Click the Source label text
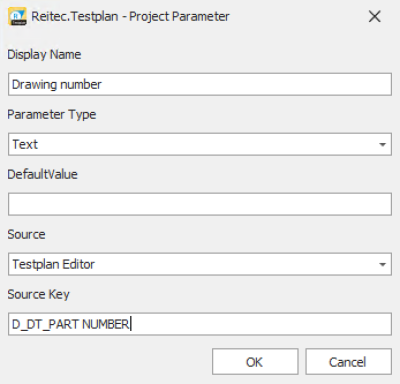The height and width of the screenshot is (384, 400). click(x=26, y=234)
